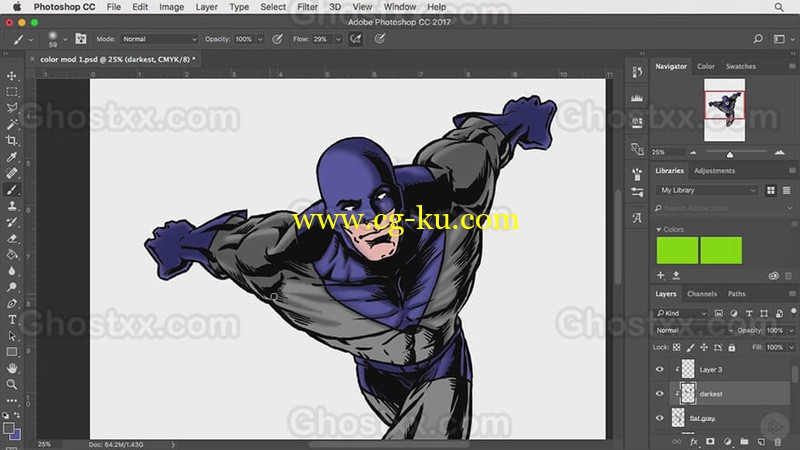Switch to the Paths tab
Image resolution: width=800 pixels, height=450 pixels.
[737, 294]
